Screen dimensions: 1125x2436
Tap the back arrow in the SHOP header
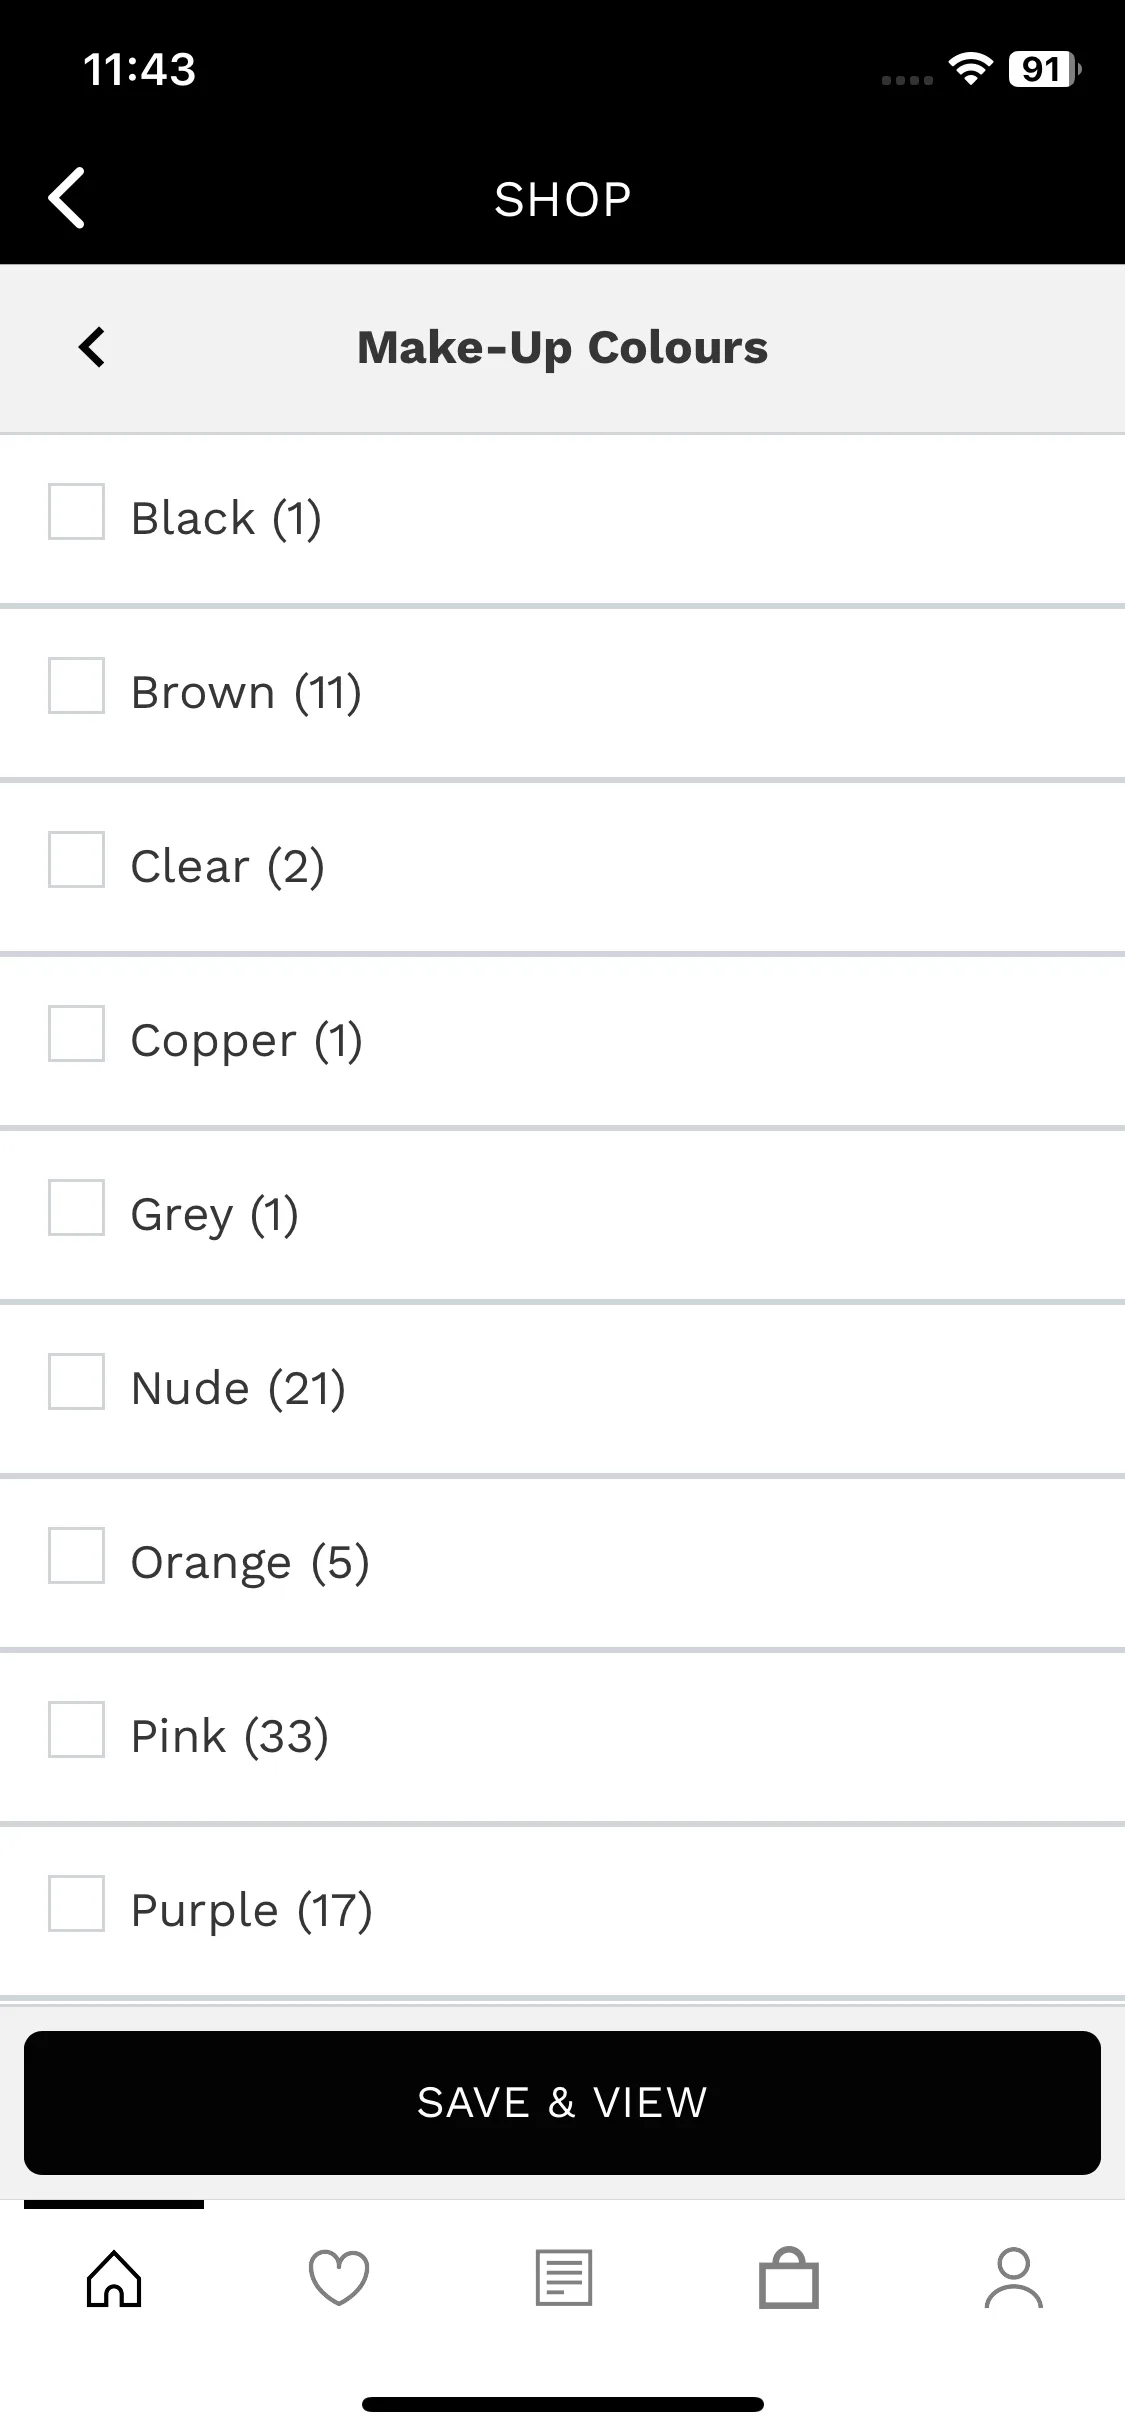67,197
